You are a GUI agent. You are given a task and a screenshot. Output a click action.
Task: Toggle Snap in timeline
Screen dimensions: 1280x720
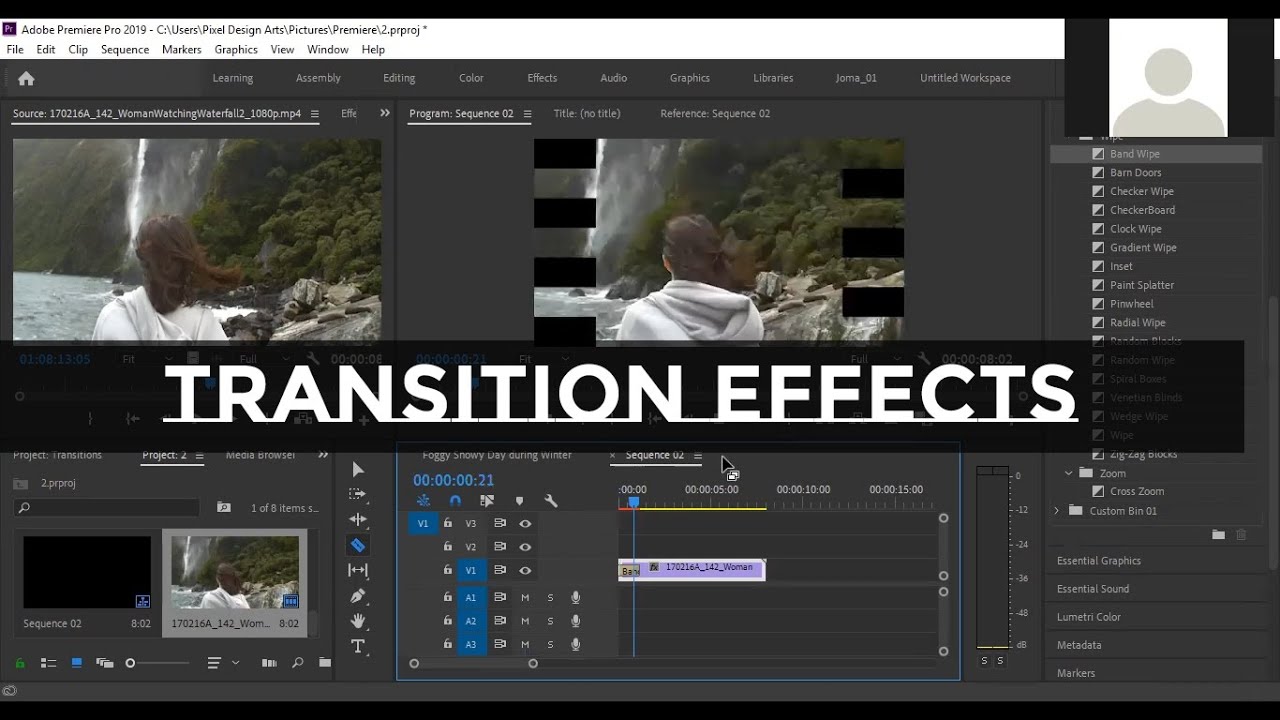[x=455, y=501]
